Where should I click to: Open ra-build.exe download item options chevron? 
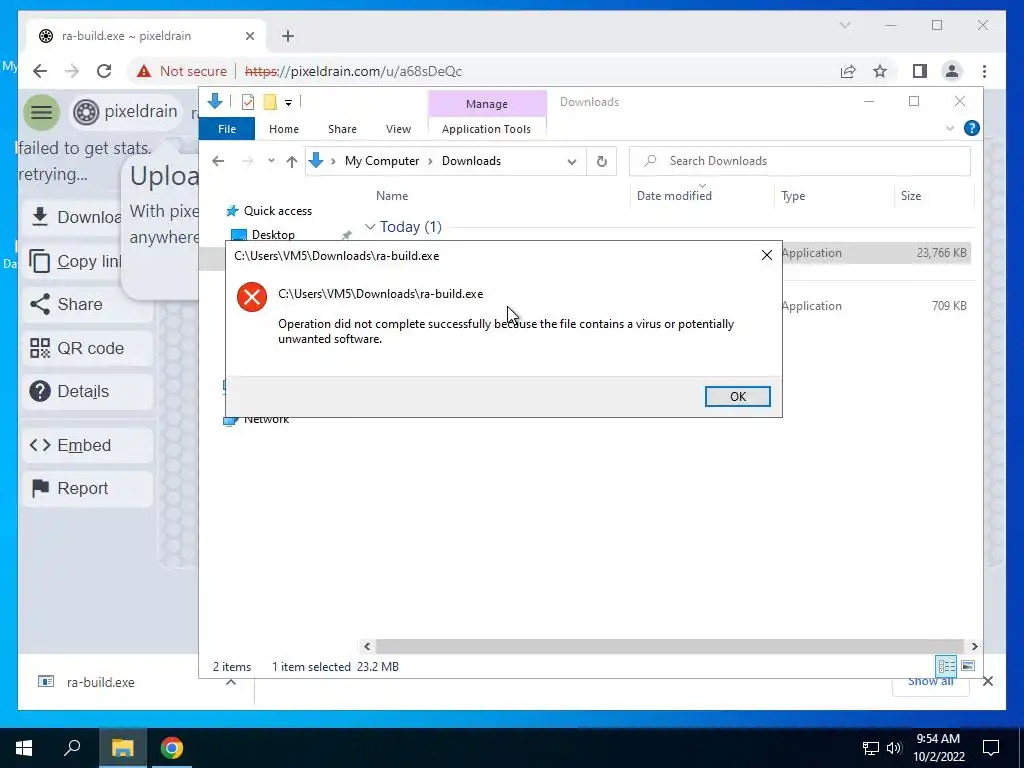click(231, 682)
